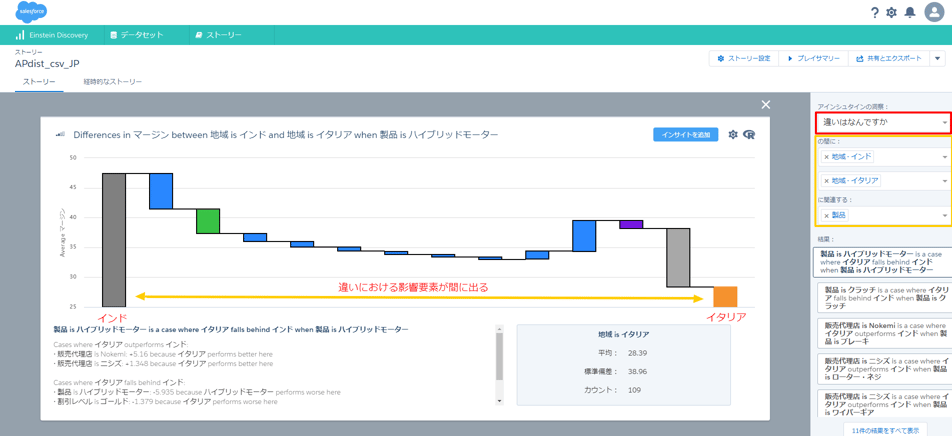Close the insight panel with the X
Viewport: 952px width, 436px height.
[766, 104]
